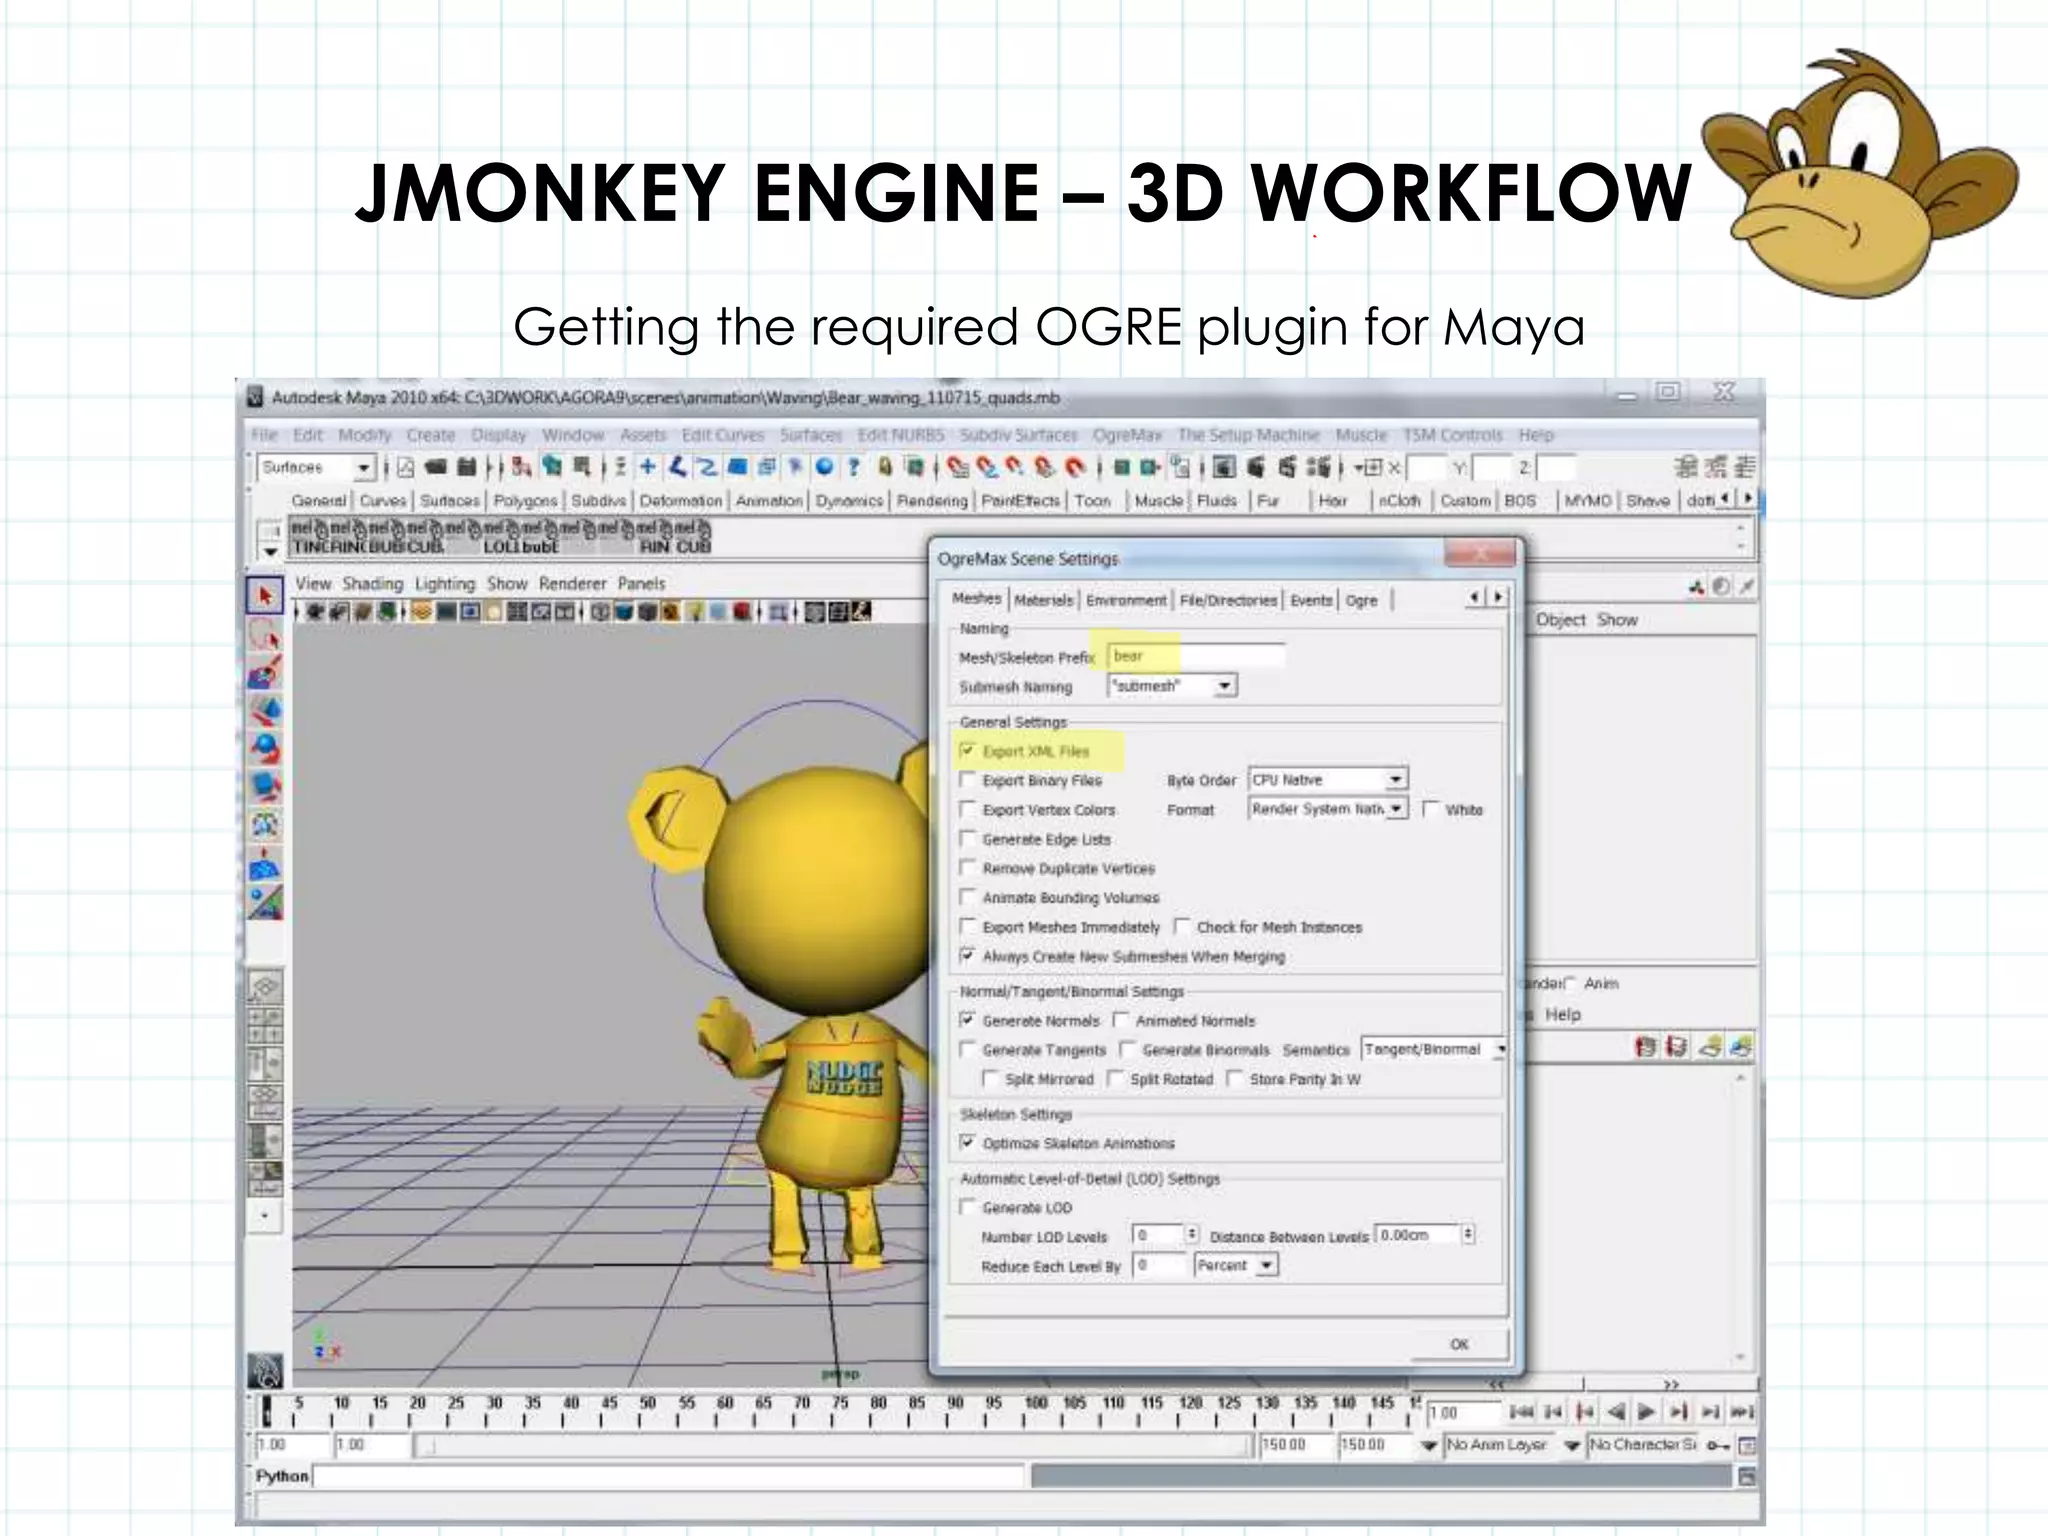Click the LOLI mel shelf script button

[x=500, y=536]
